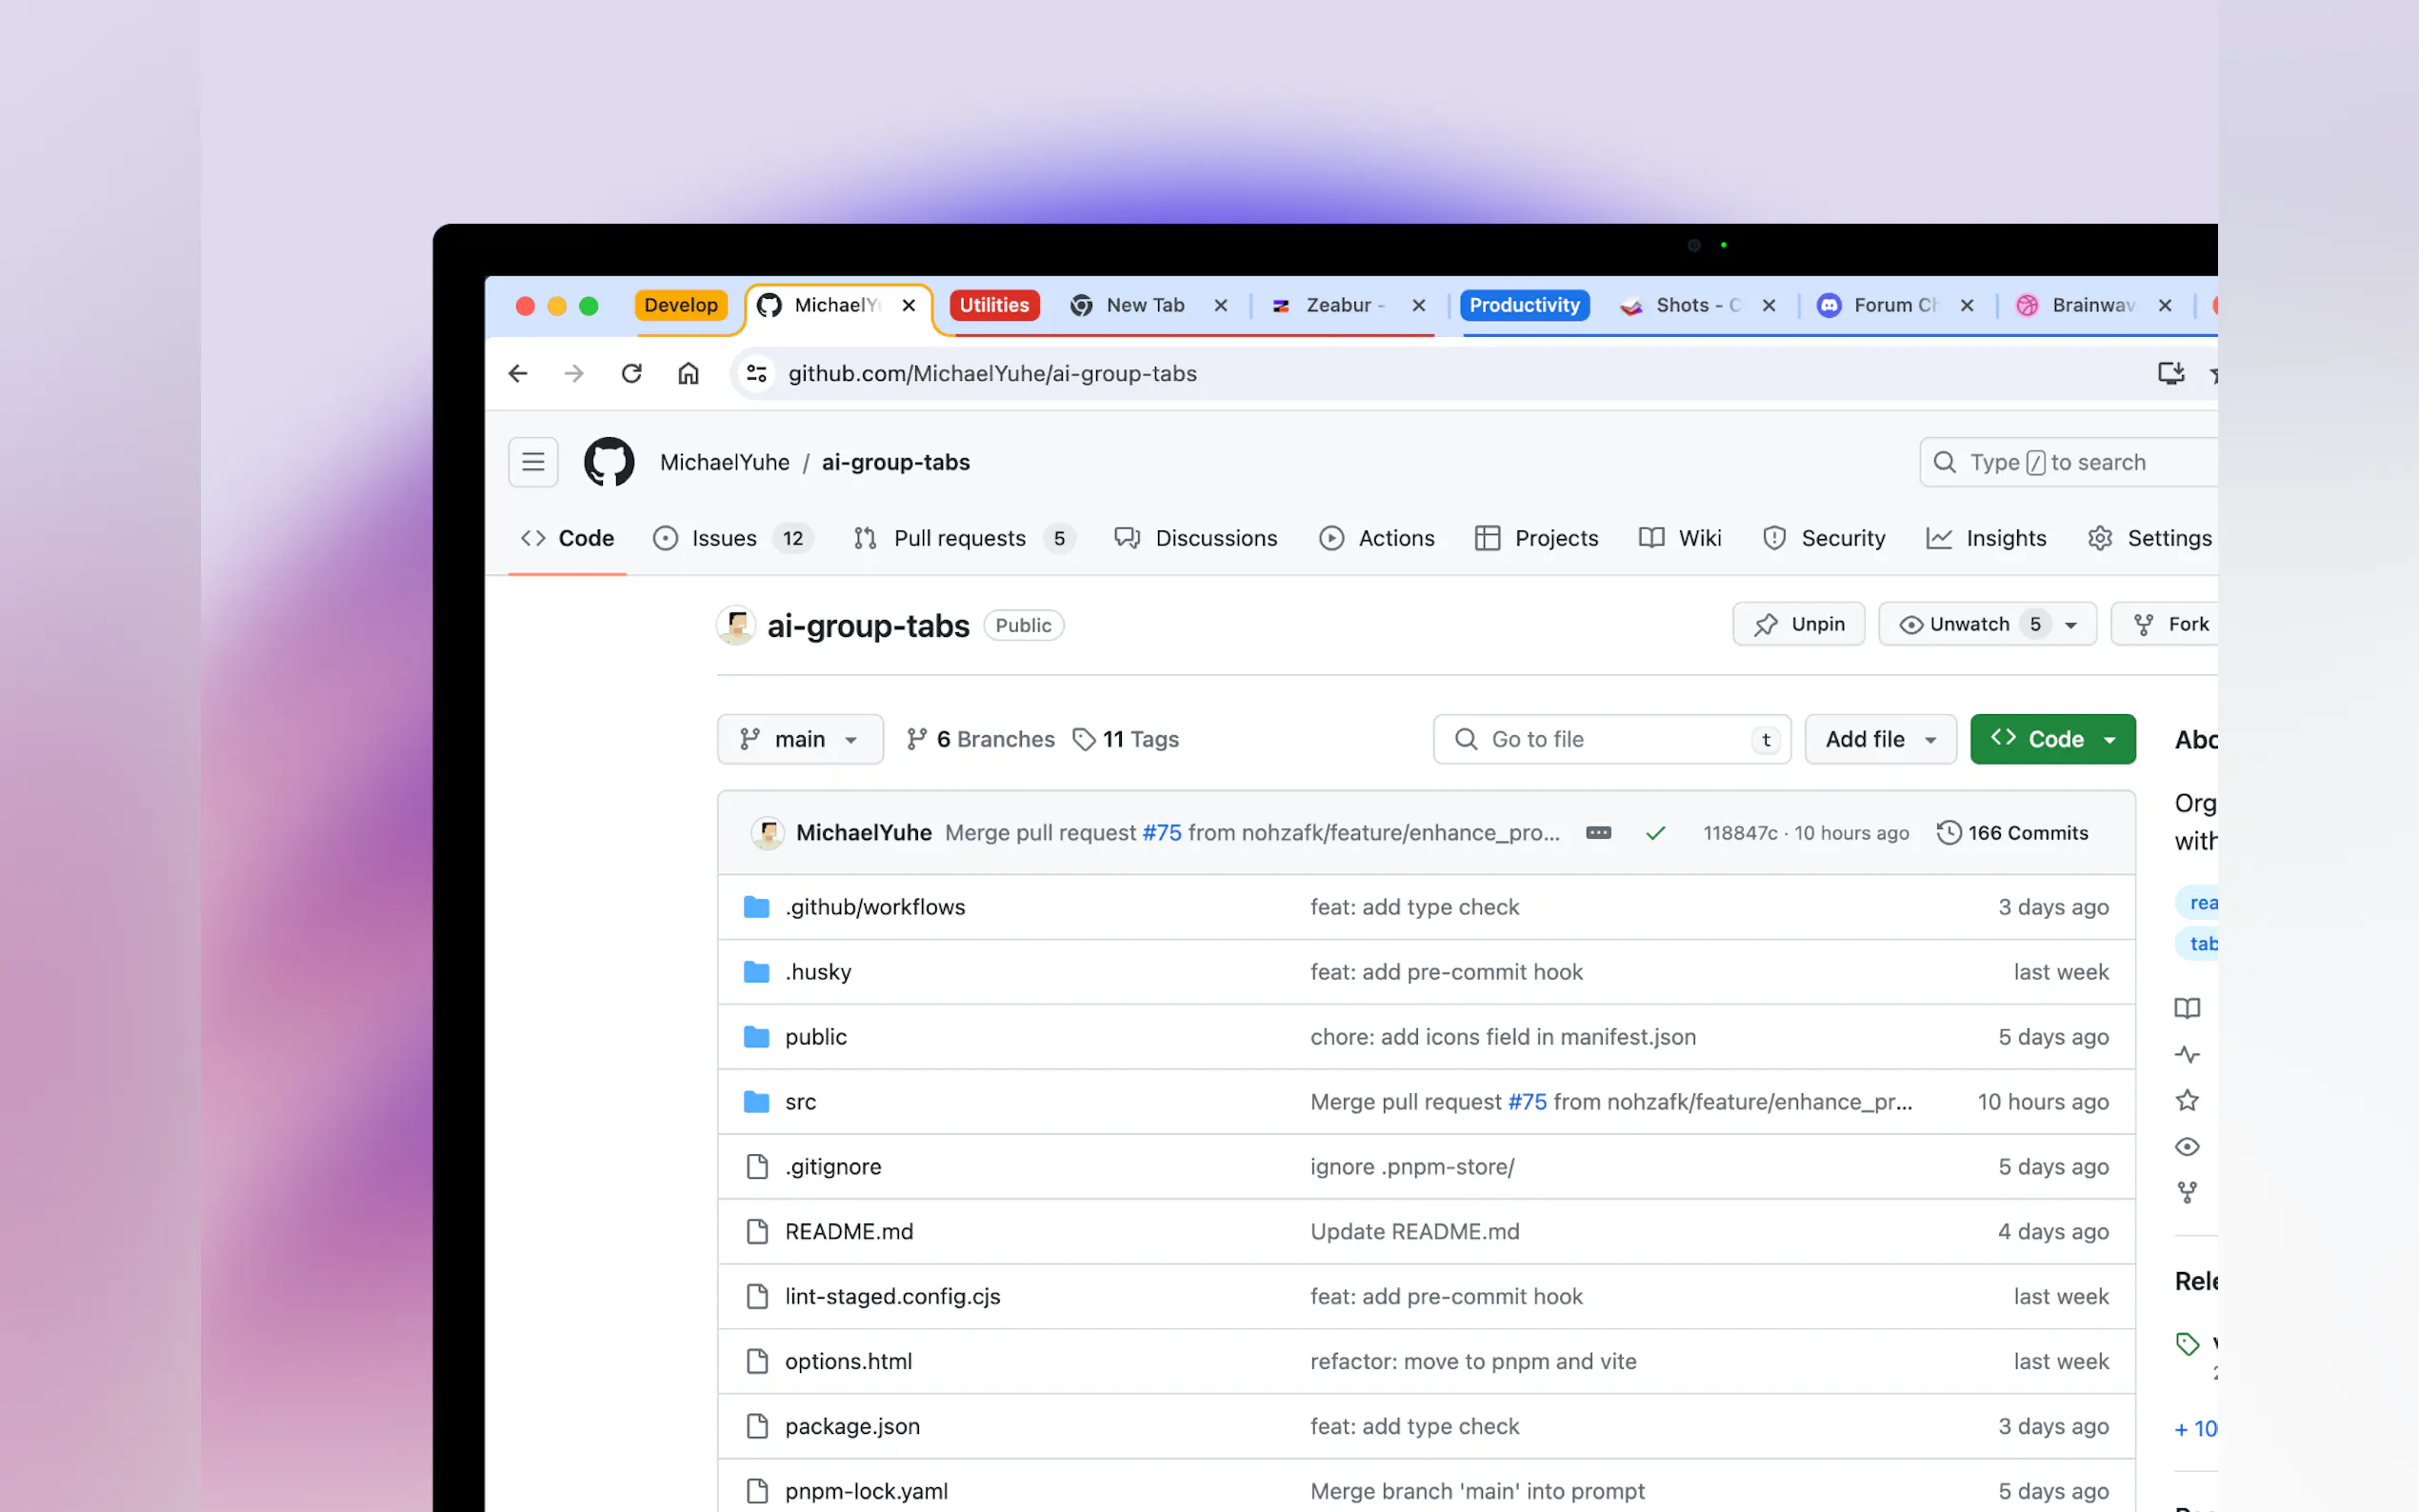Expand the Unwatch dropdown caret
Image resolution: width=2419 pixels, height=1512 pixels.
tap(2071, 625)
